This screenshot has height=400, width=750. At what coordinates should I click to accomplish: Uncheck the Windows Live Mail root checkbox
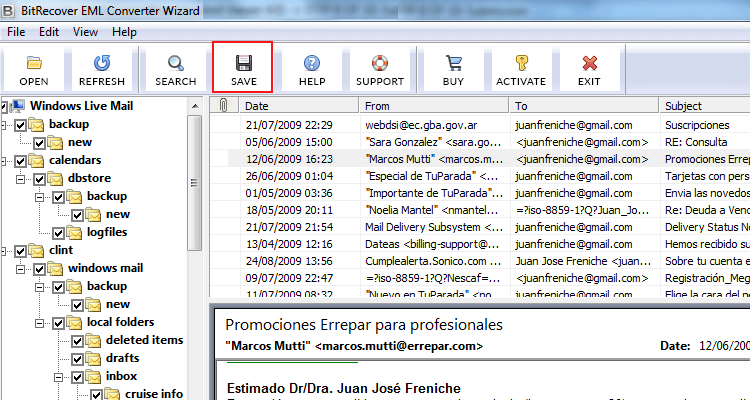tap(3, 106)
